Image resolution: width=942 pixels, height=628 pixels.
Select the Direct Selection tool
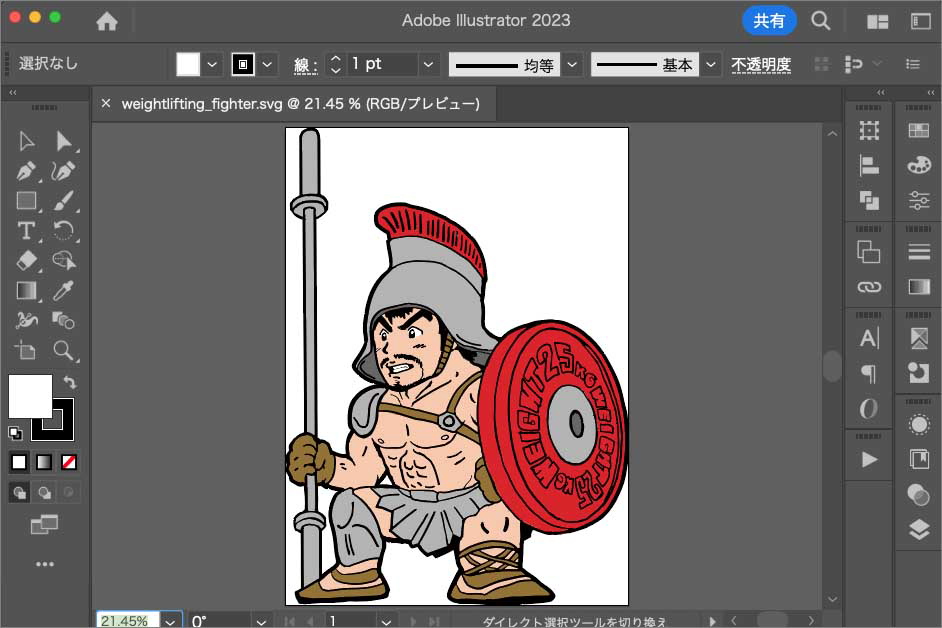pos(63,141)
